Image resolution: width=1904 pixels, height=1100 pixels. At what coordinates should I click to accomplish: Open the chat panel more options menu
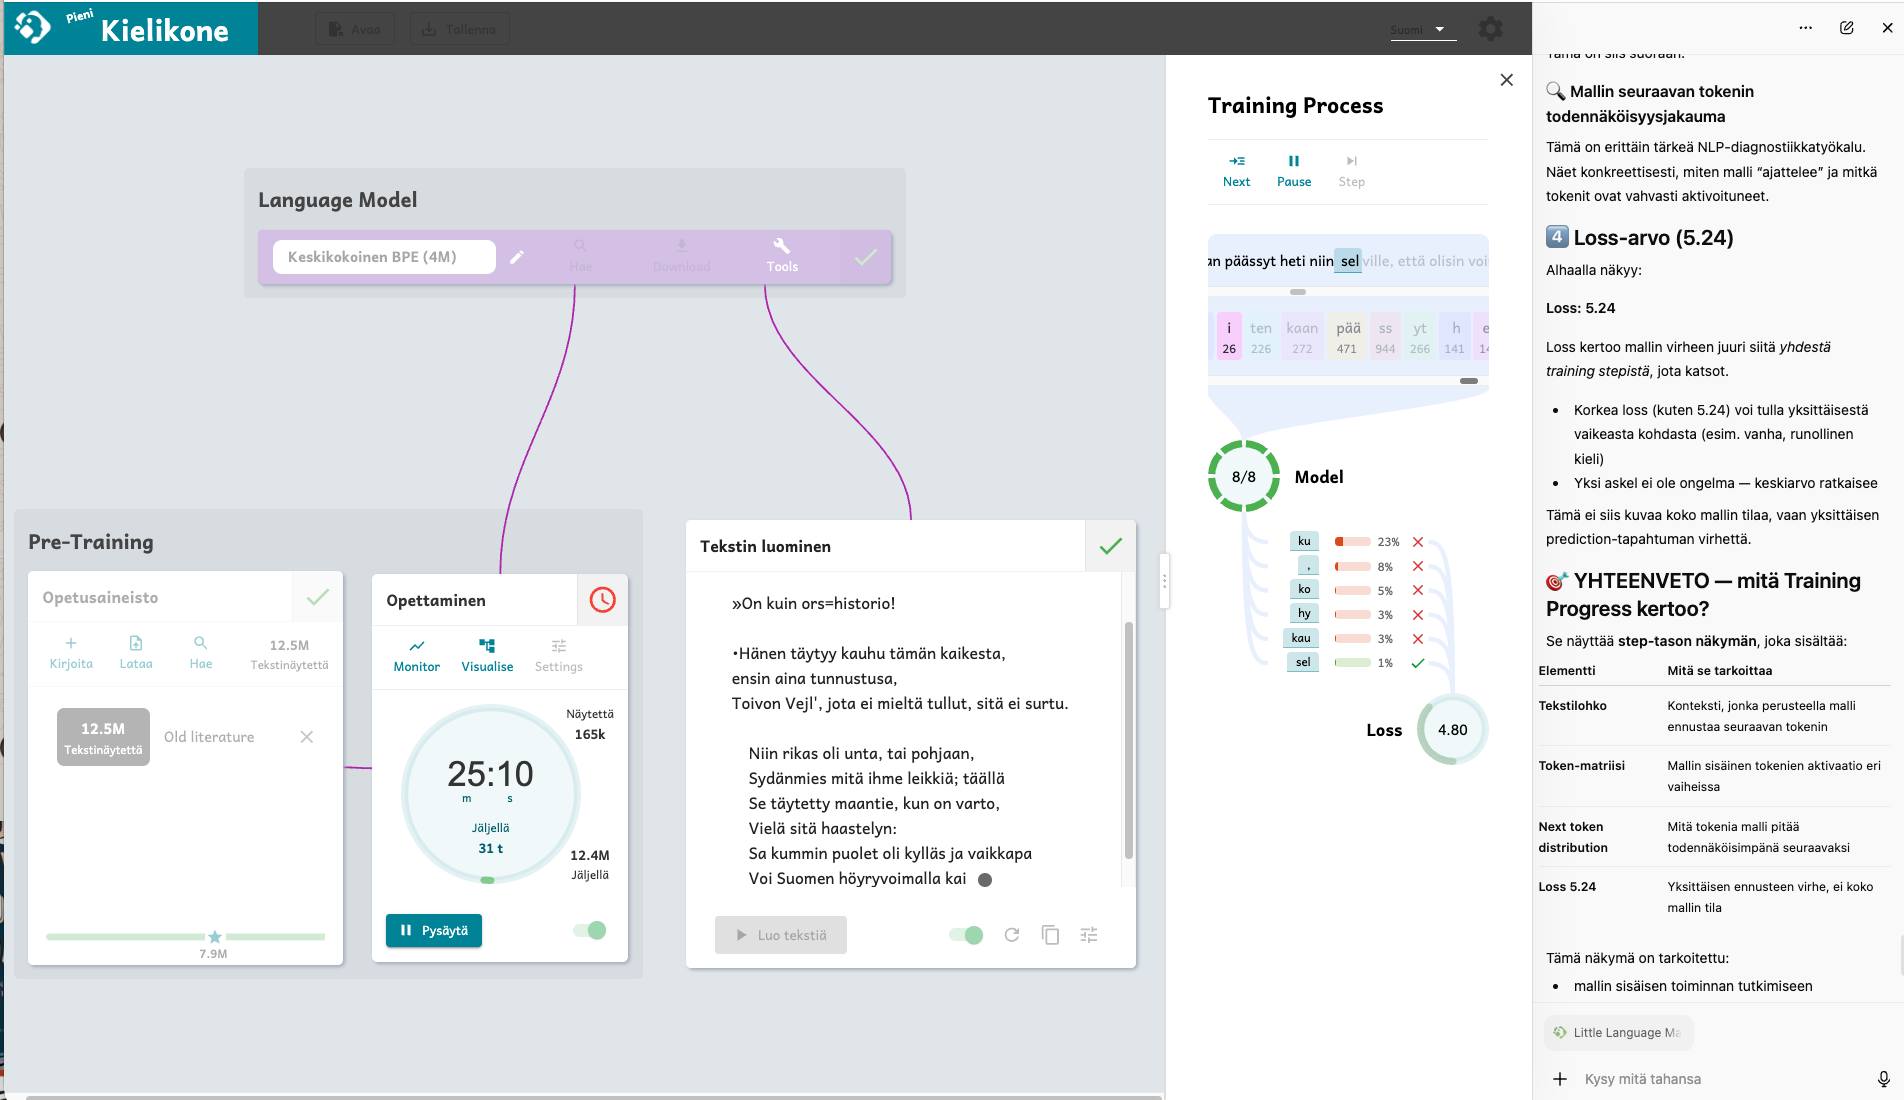pyautogui.click(x=1805, y=28)
